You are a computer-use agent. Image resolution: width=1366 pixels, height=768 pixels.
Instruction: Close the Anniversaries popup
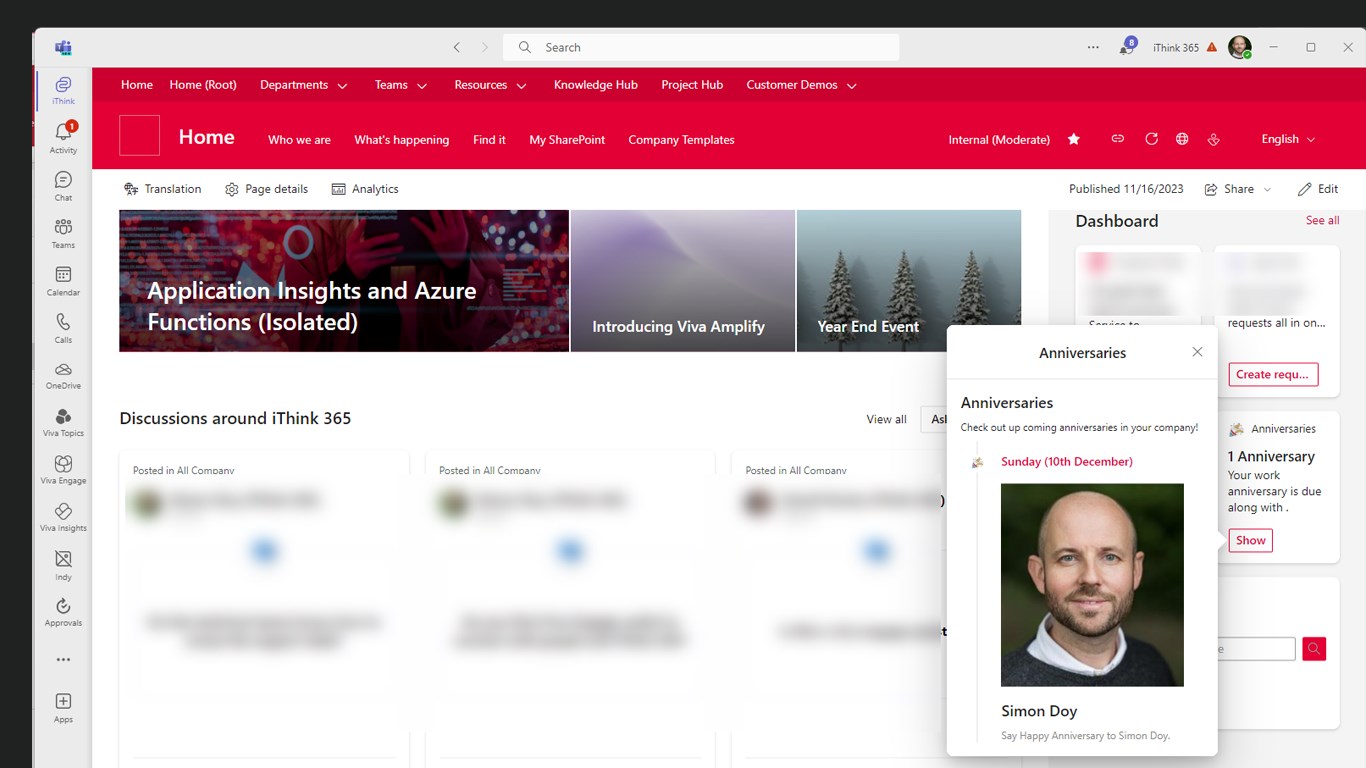1197,352
